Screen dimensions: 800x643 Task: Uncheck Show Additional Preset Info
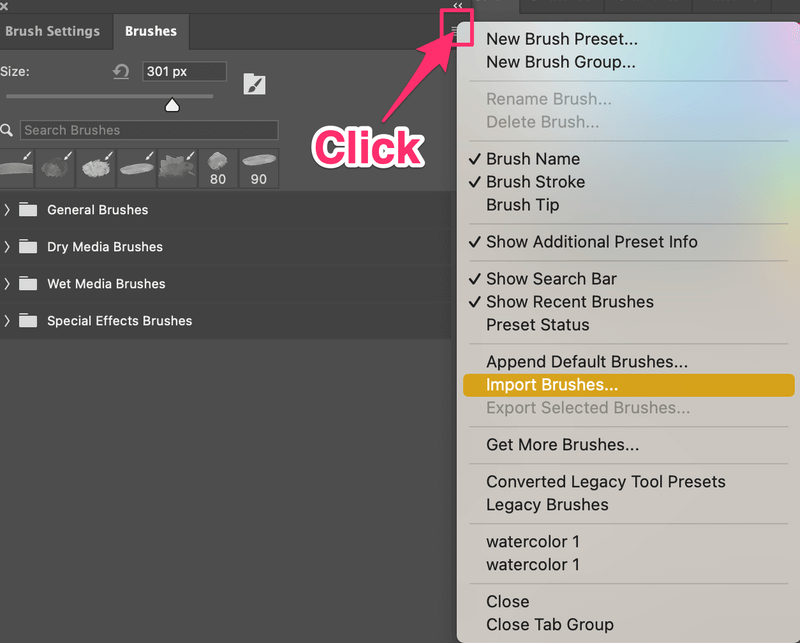point(591,242)
